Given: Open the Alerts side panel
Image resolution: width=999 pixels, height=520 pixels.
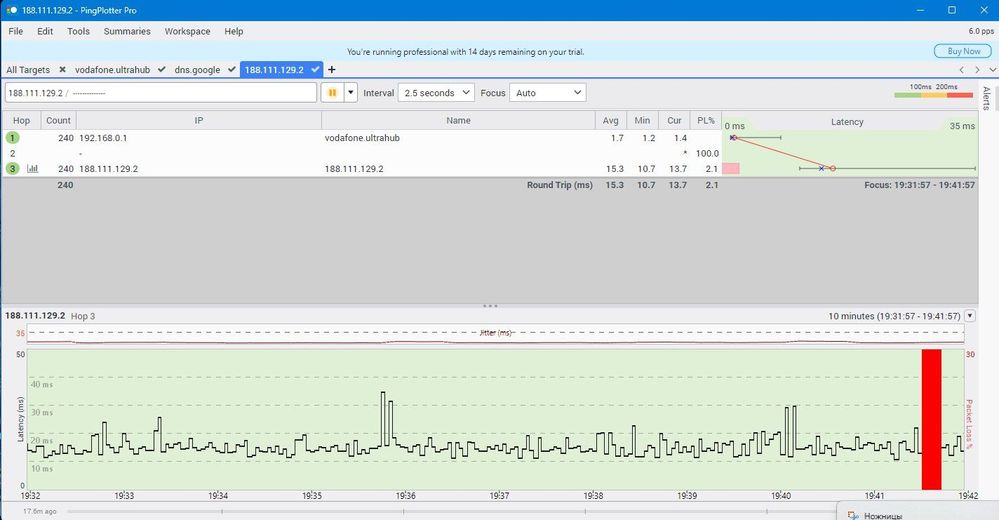Looking at the screenshot, I should (x=986, y=98).
